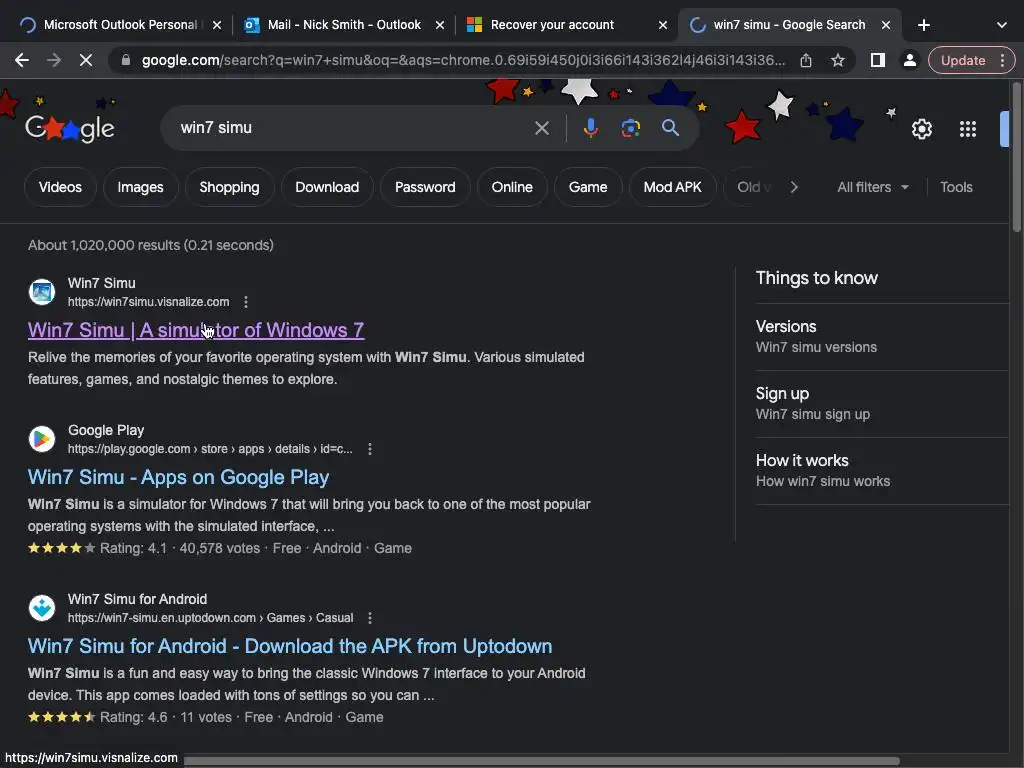This screenshot has height=768, width=1024.
Task: Open Chrome menu with three dots
Action: tap(1002, 61)
